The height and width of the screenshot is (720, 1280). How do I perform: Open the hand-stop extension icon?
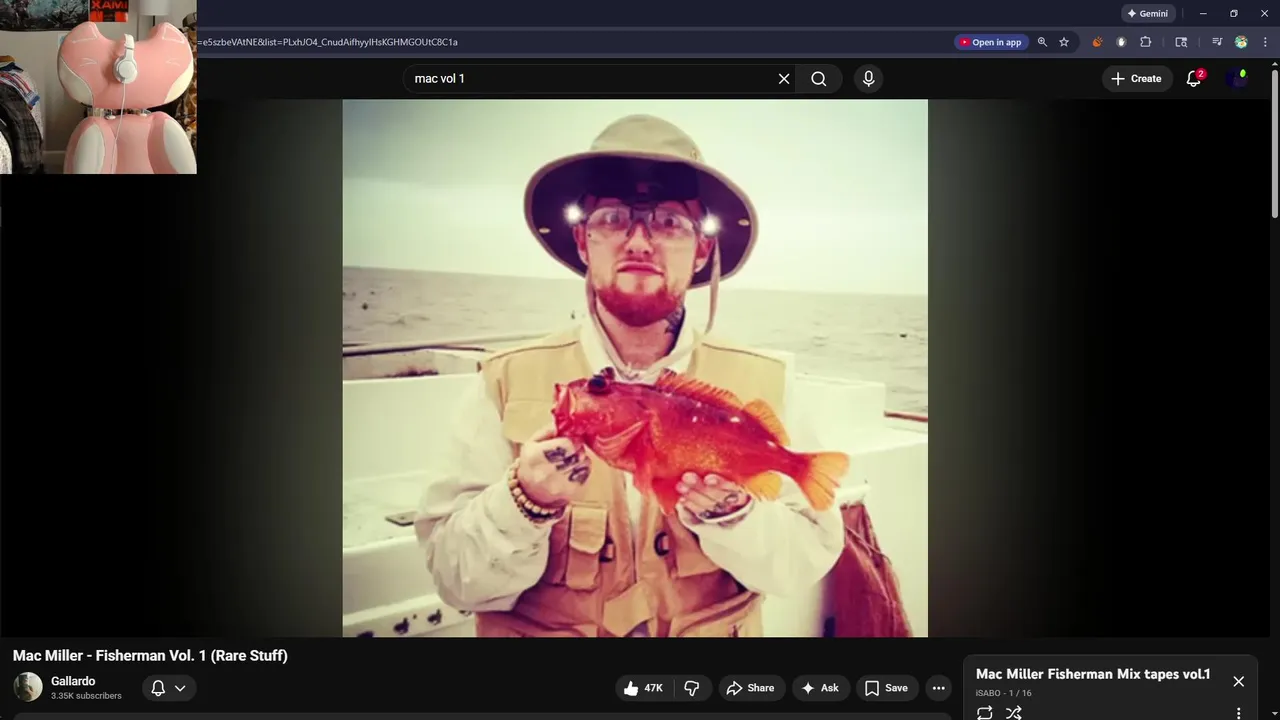[x=1121, y=42]
